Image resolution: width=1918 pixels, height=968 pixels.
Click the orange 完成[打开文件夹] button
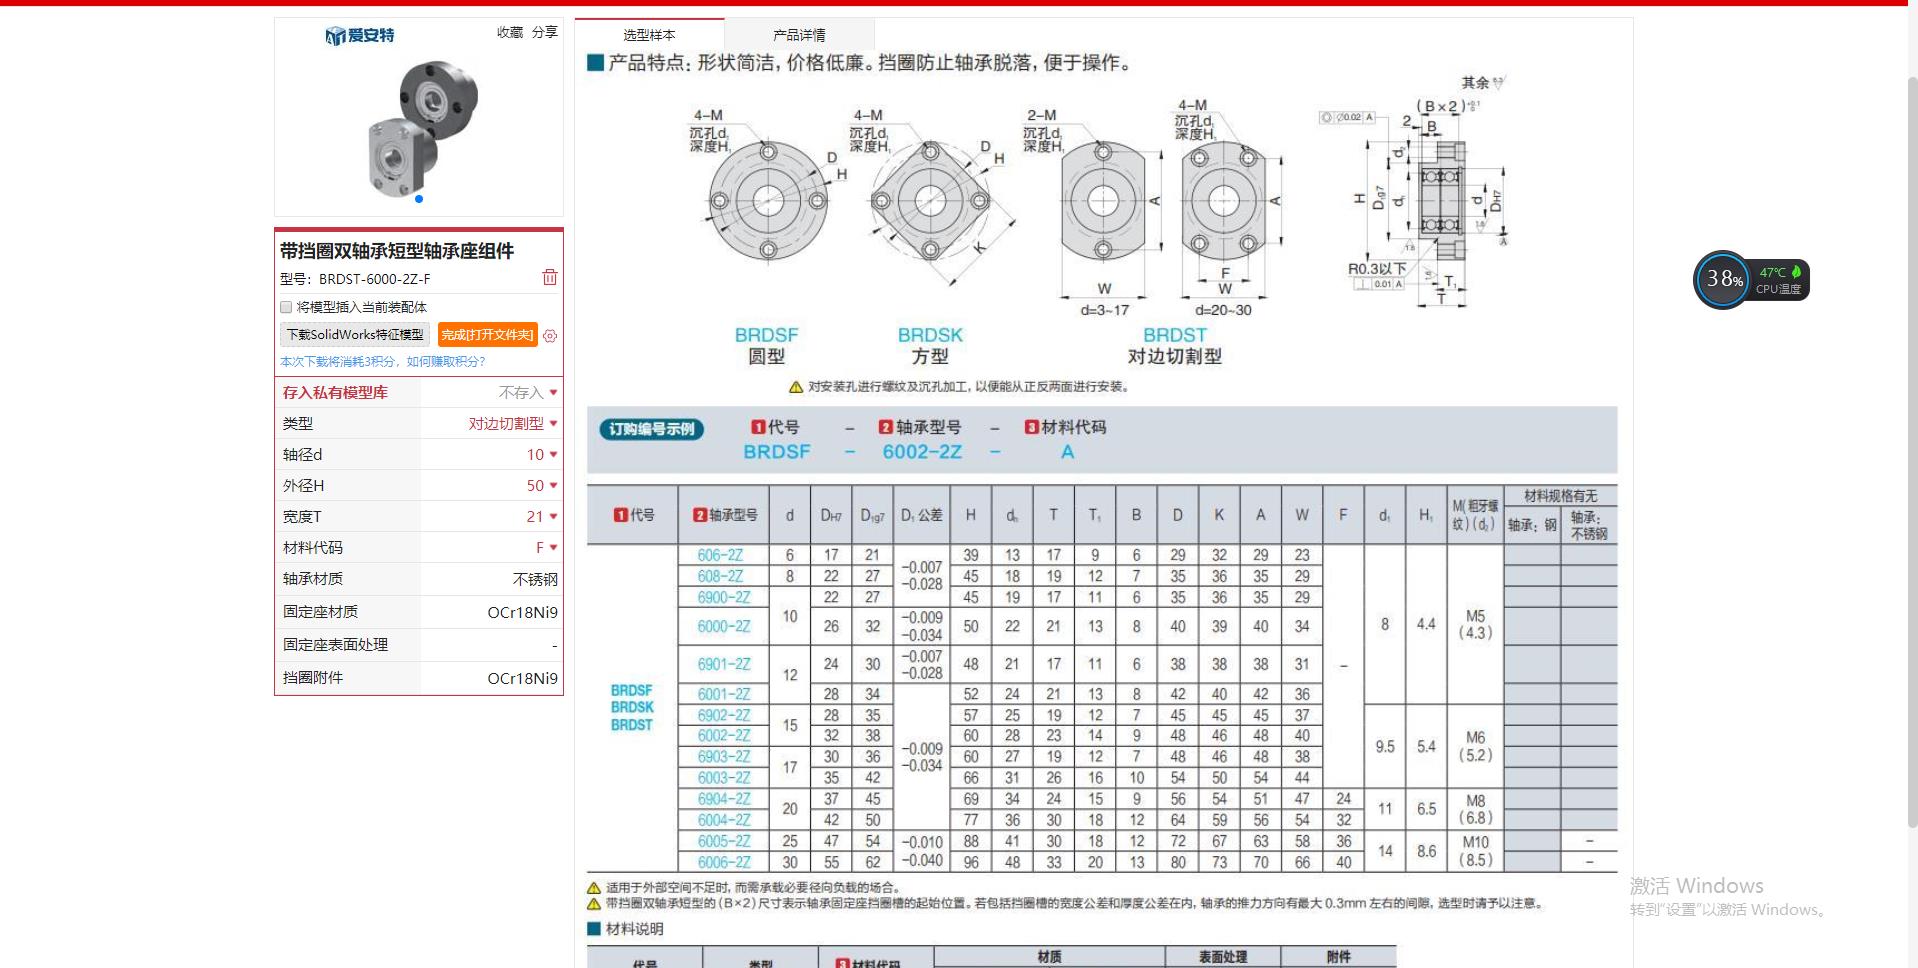tap(487, 335)
